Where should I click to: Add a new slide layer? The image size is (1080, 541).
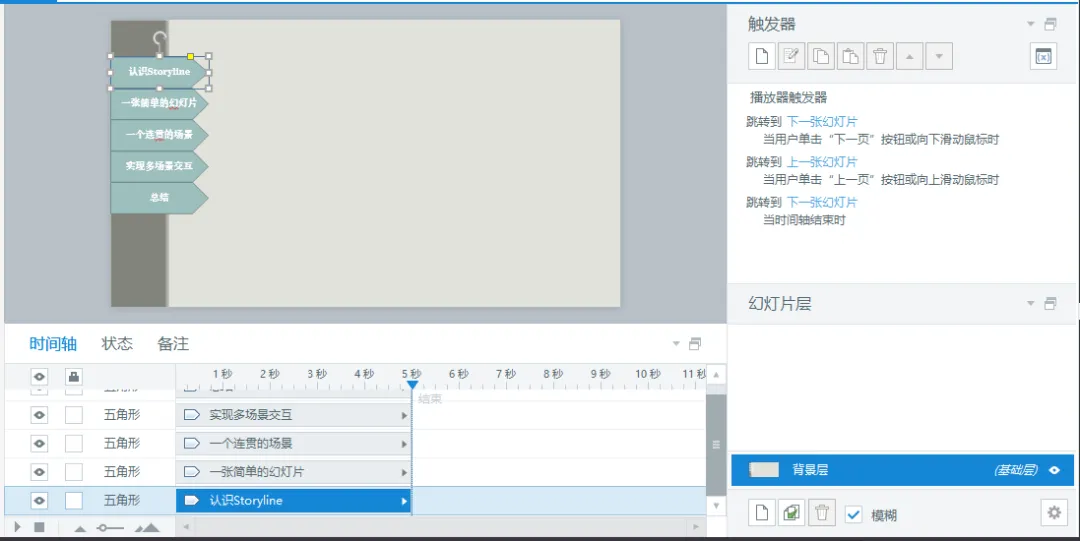coord(761,513)
